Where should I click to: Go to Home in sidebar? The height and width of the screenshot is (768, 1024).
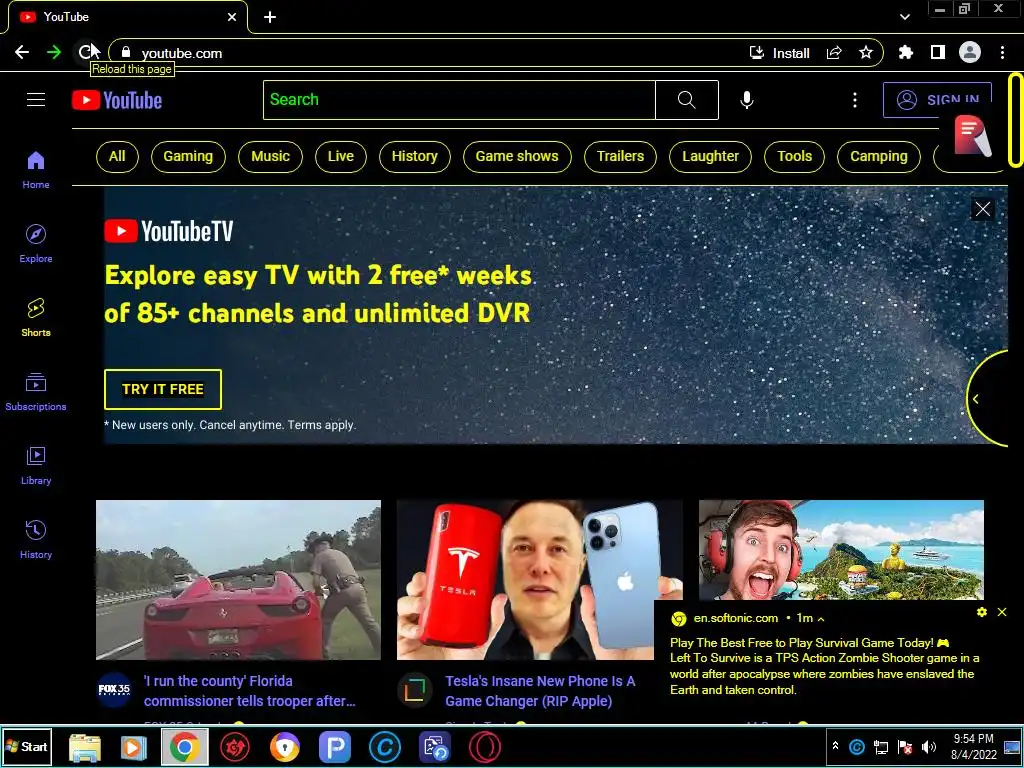(x=36, y=170)
